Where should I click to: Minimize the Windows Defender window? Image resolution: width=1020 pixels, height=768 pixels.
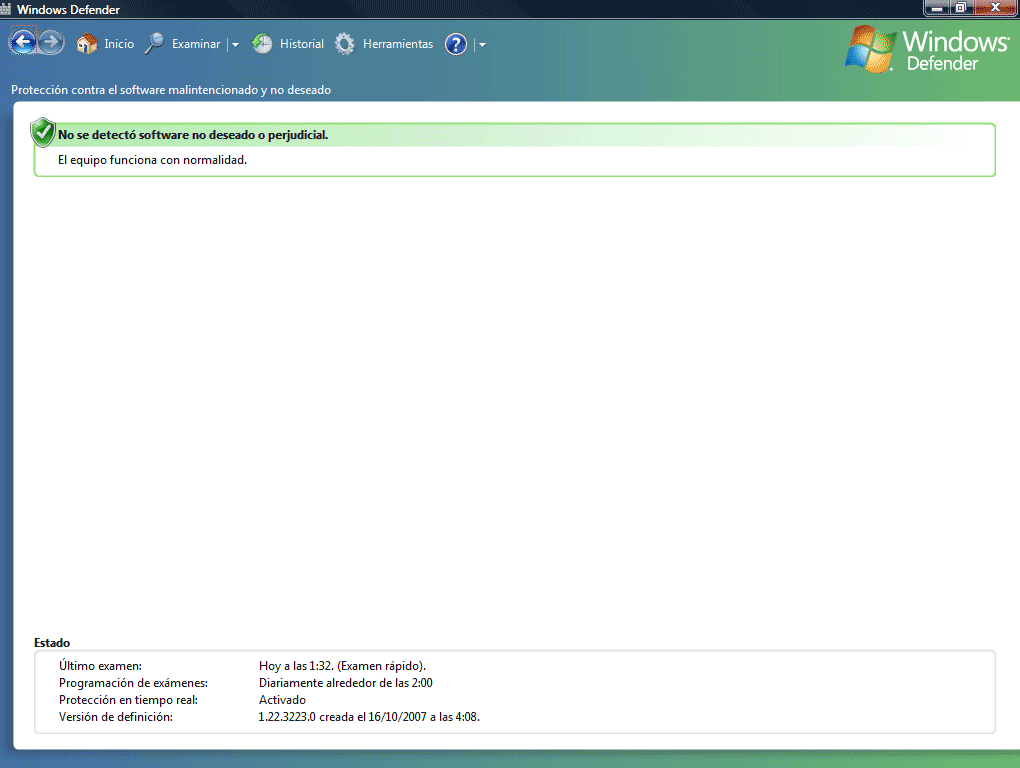pos(938,7)
